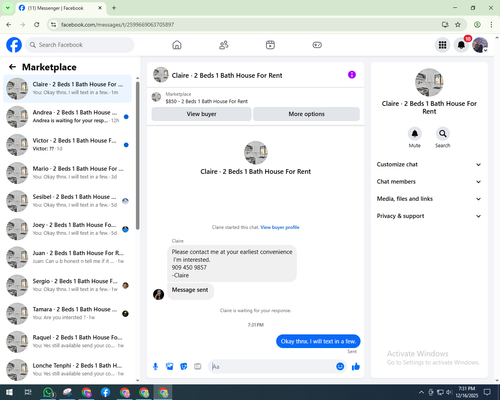Show hidden system tray icons
The width and height of the screenshot is (500, 400).
pyautogui.click(x=421, y=392)
